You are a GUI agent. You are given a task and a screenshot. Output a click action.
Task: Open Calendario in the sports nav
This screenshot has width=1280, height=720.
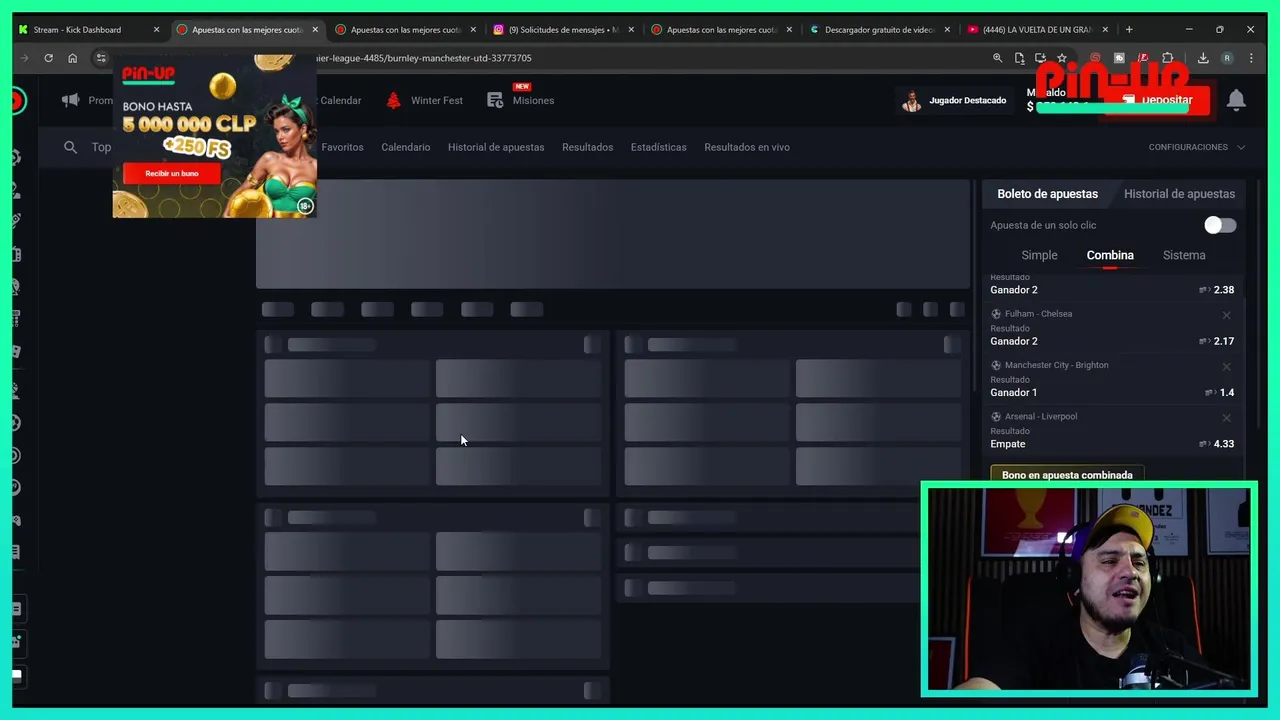pyautogui.click(x=405, y=147)
